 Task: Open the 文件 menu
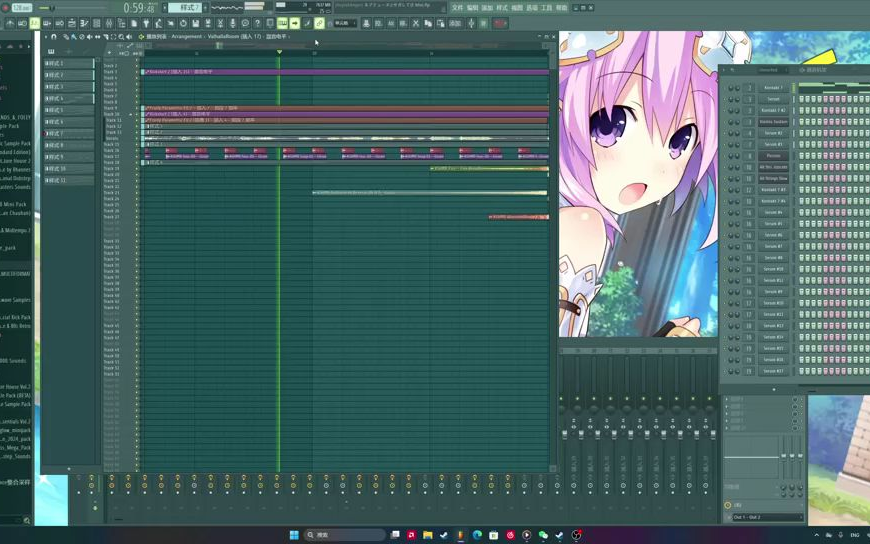click(457, 7)
